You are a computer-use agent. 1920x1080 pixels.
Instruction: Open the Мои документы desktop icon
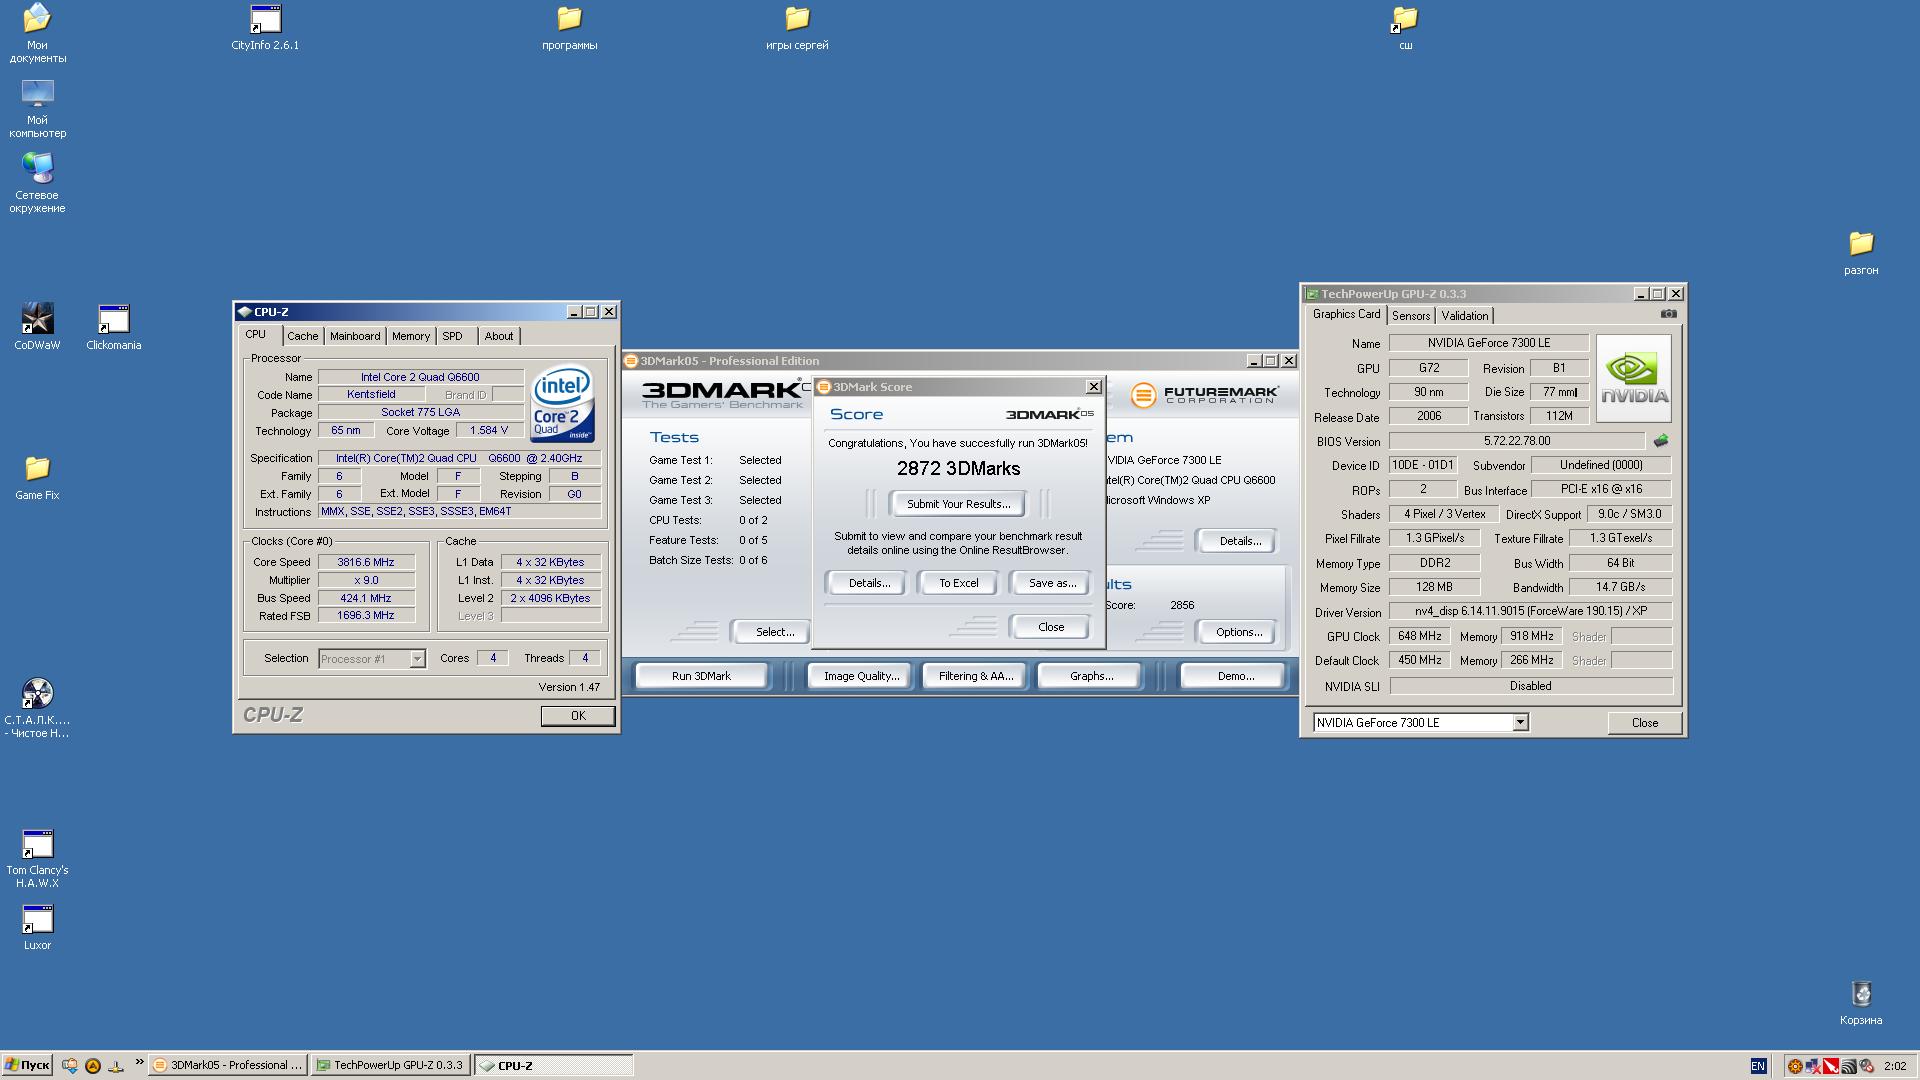click(x=37, y=32)
